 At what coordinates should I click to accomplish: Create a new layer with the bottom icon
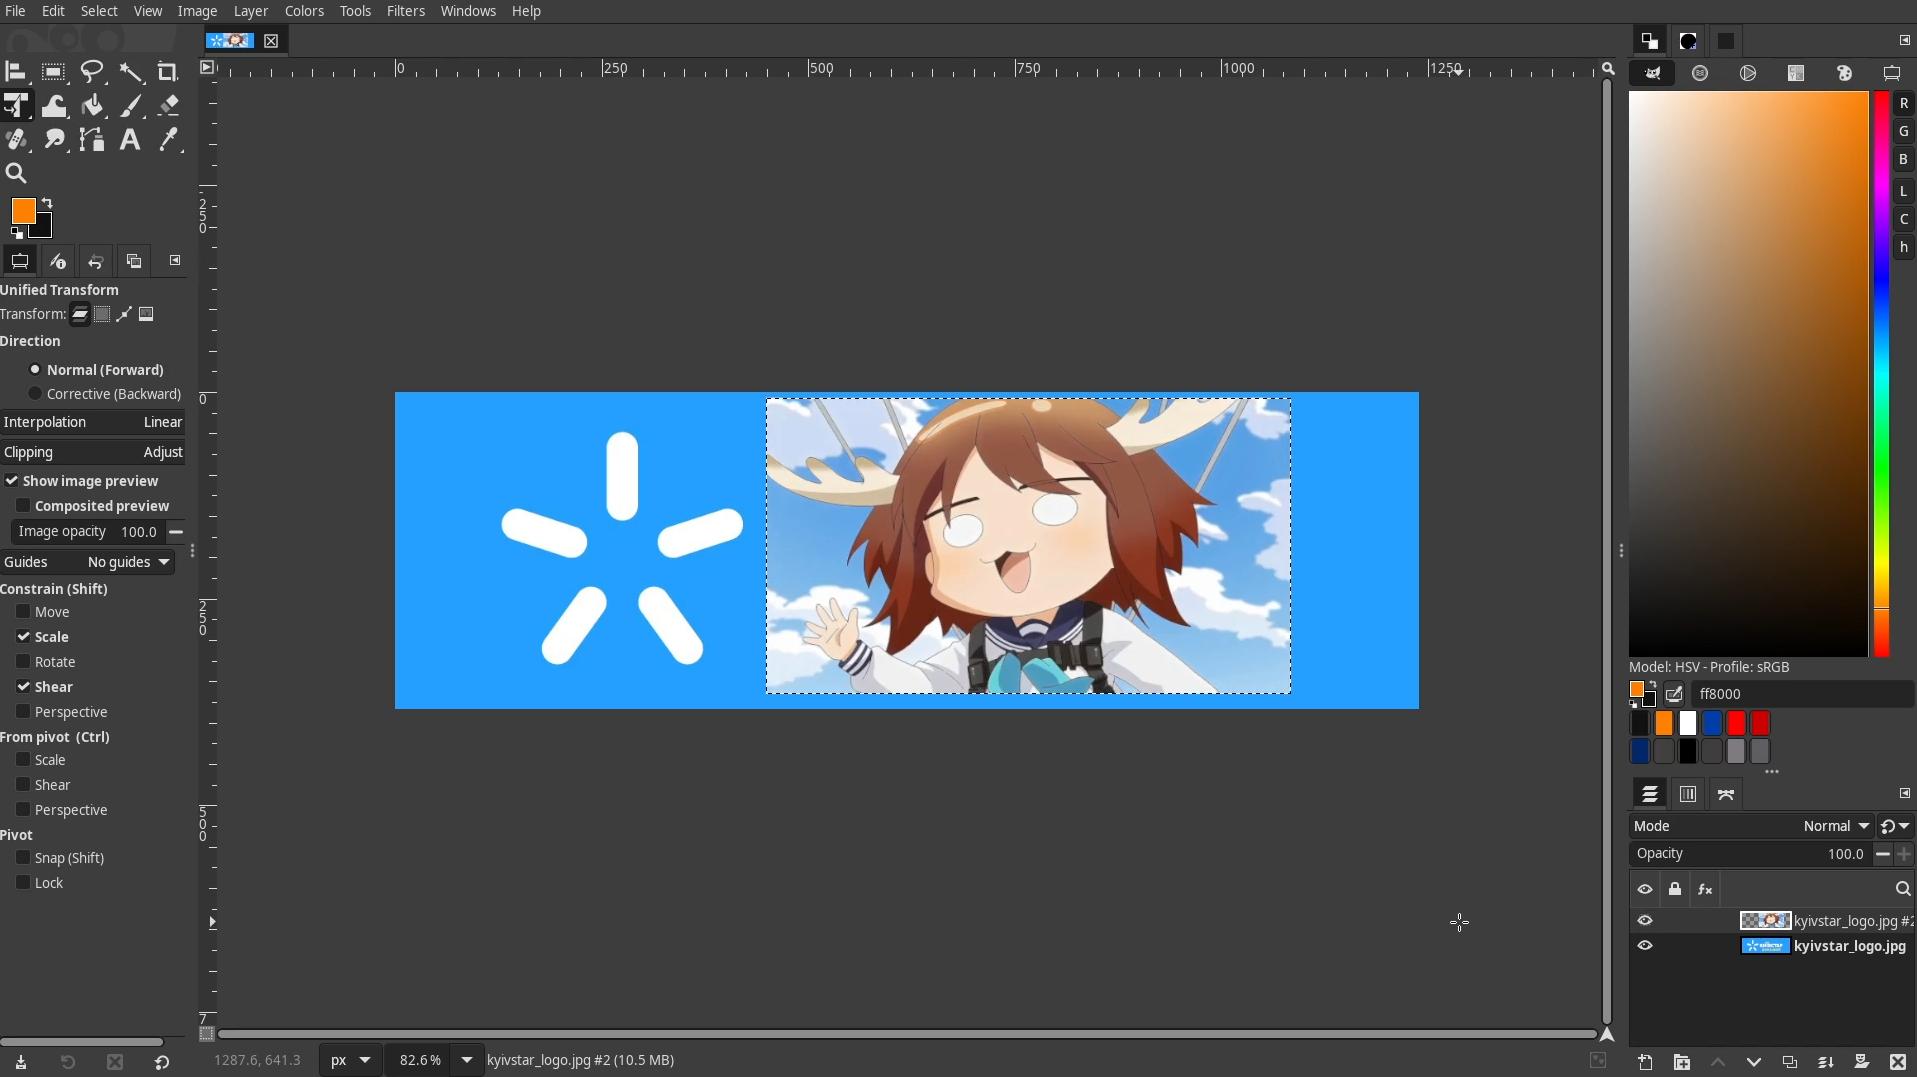point(1645,1062)
